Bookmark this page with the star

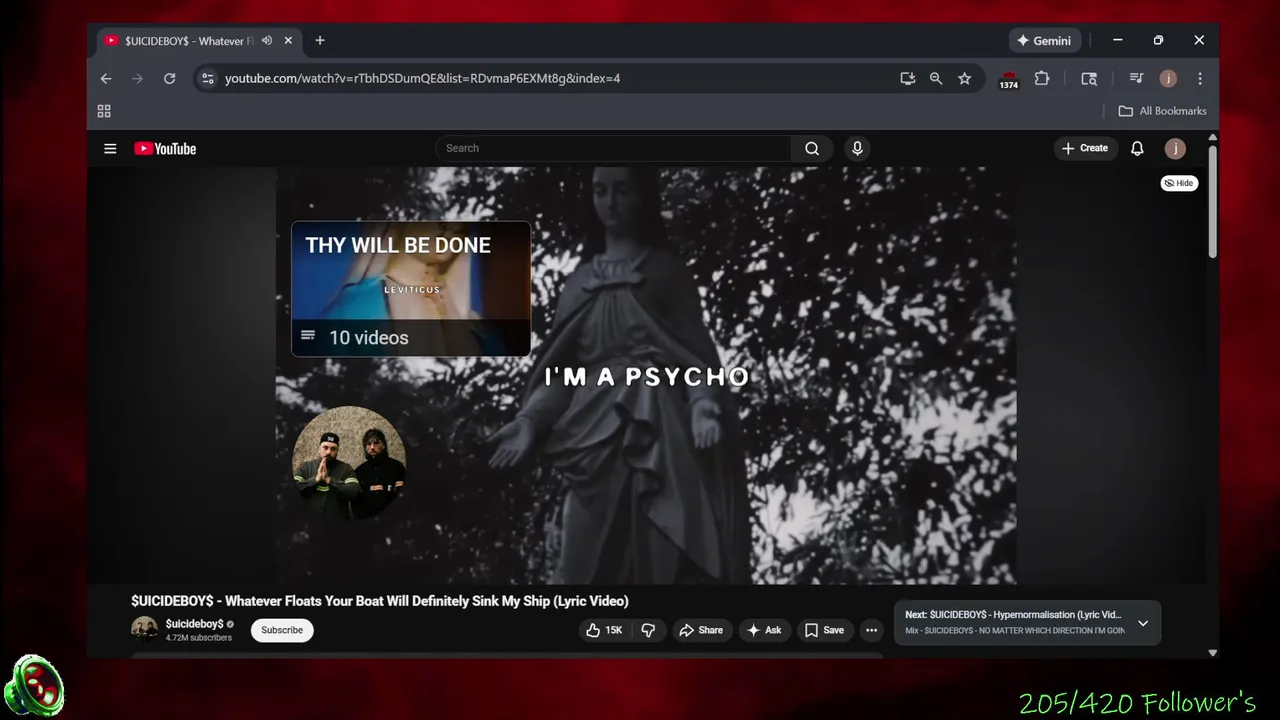click(x=964, y=78)
